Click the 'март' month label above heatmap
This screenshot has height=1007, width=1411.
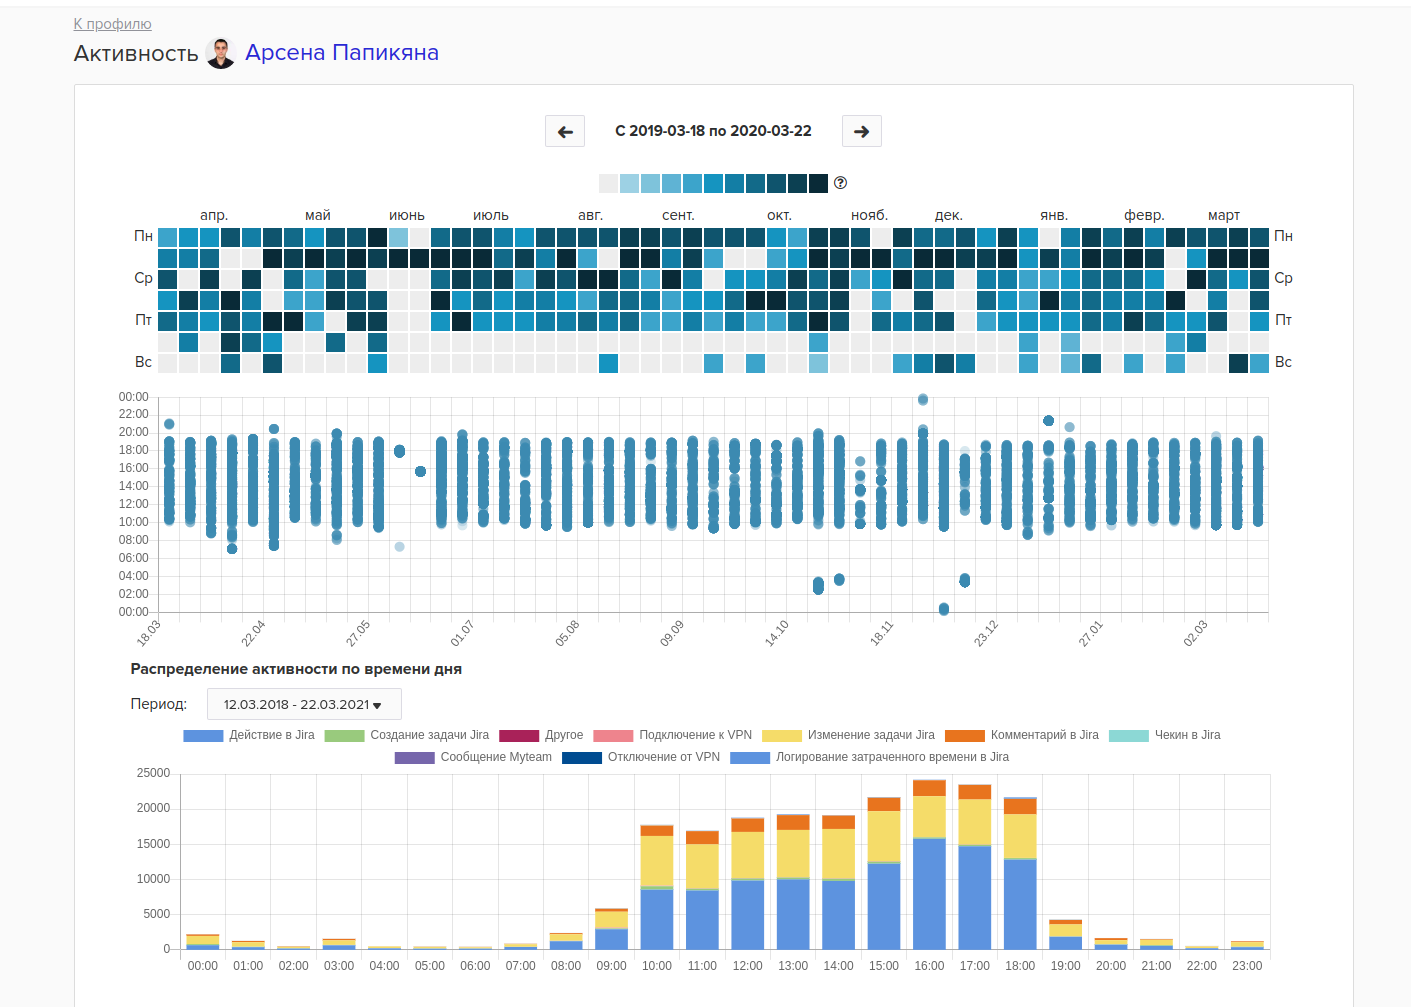1224,215
